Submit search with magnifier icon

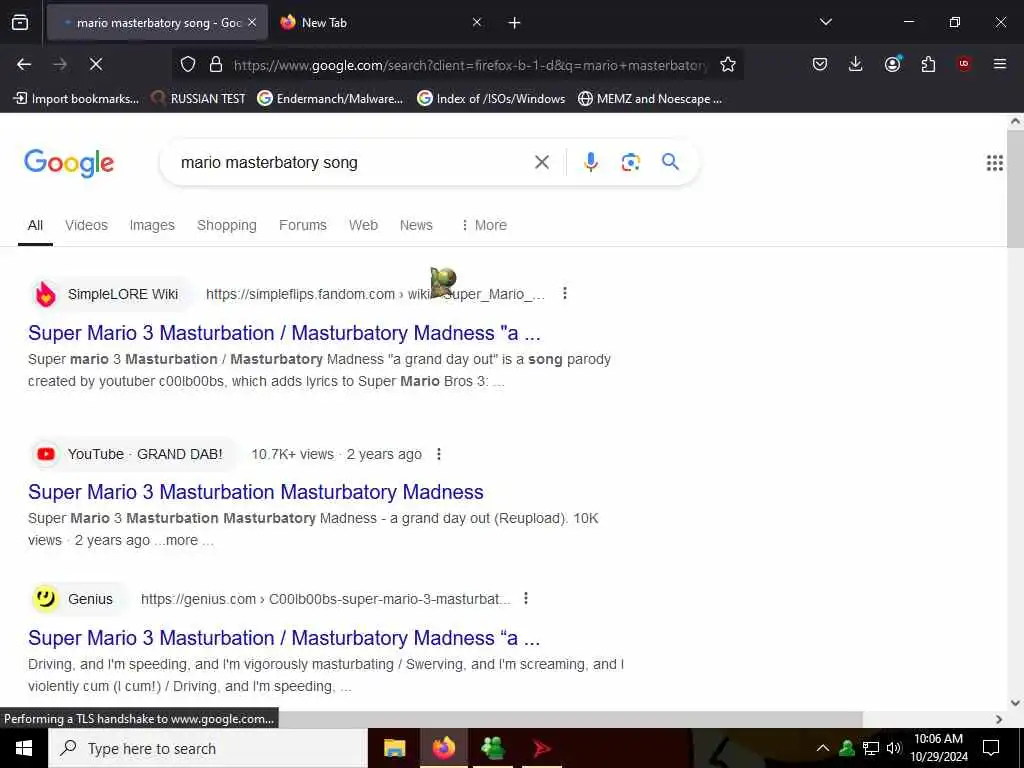click(670, 162)
